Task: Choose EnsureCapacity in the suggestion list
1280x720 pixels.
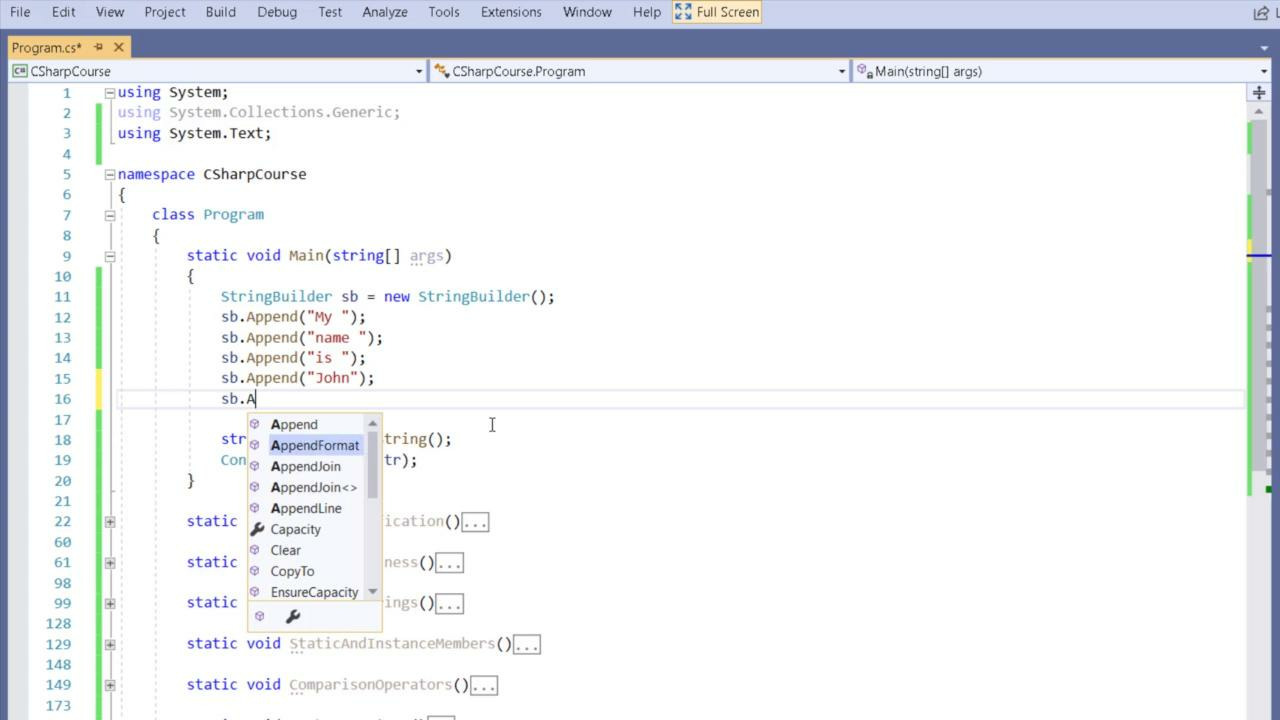Action: [314, 592]
